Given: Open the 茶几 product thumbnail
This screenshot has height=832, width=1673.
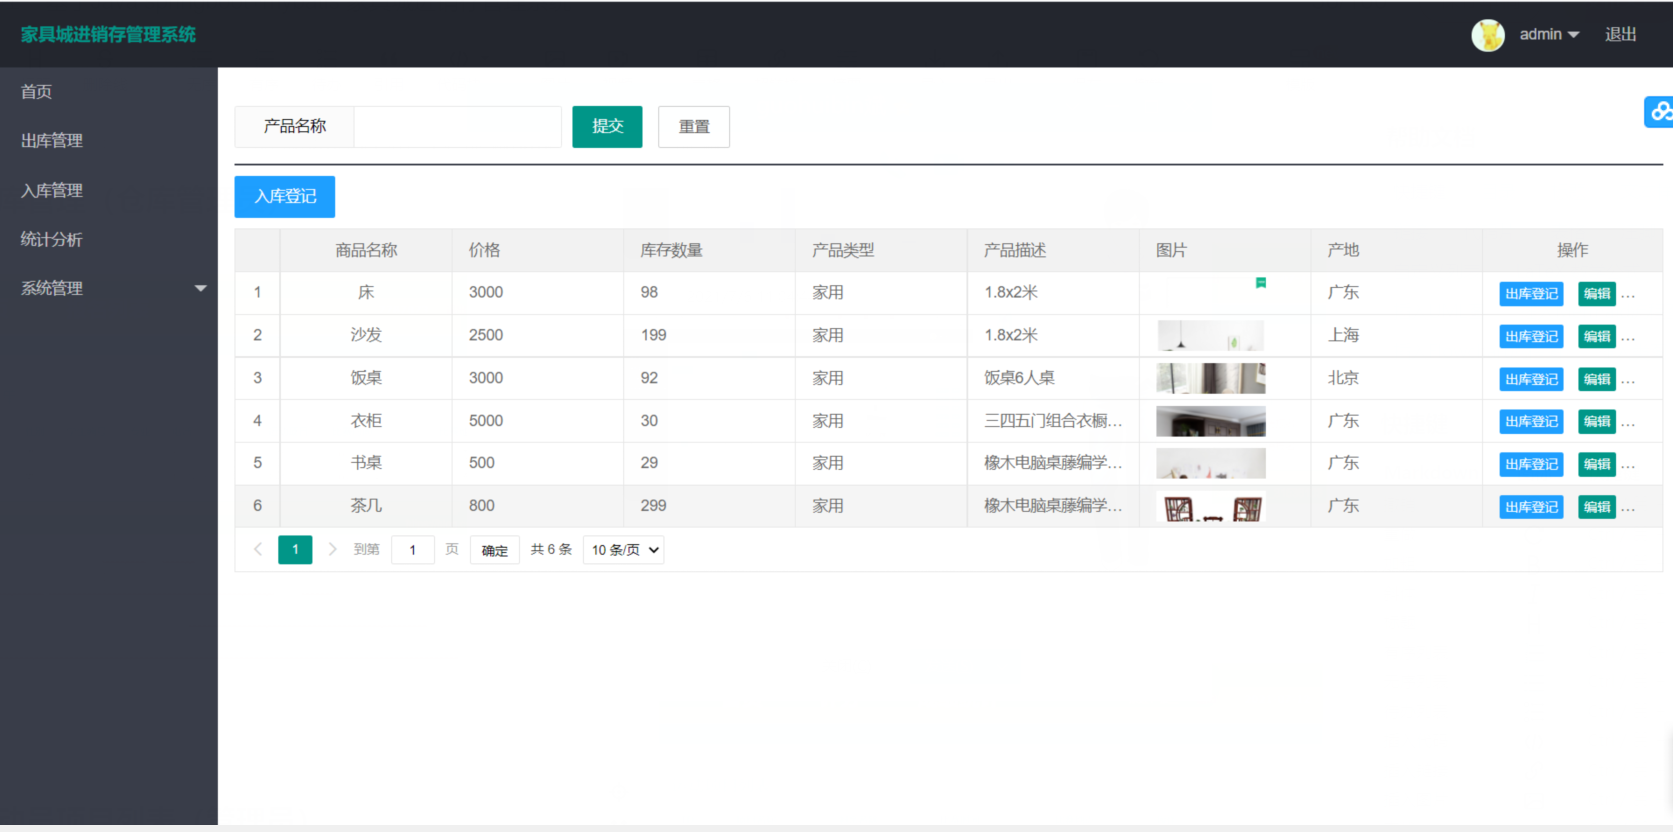Looking at the screenshot, I should click(x=1211, y=507).
